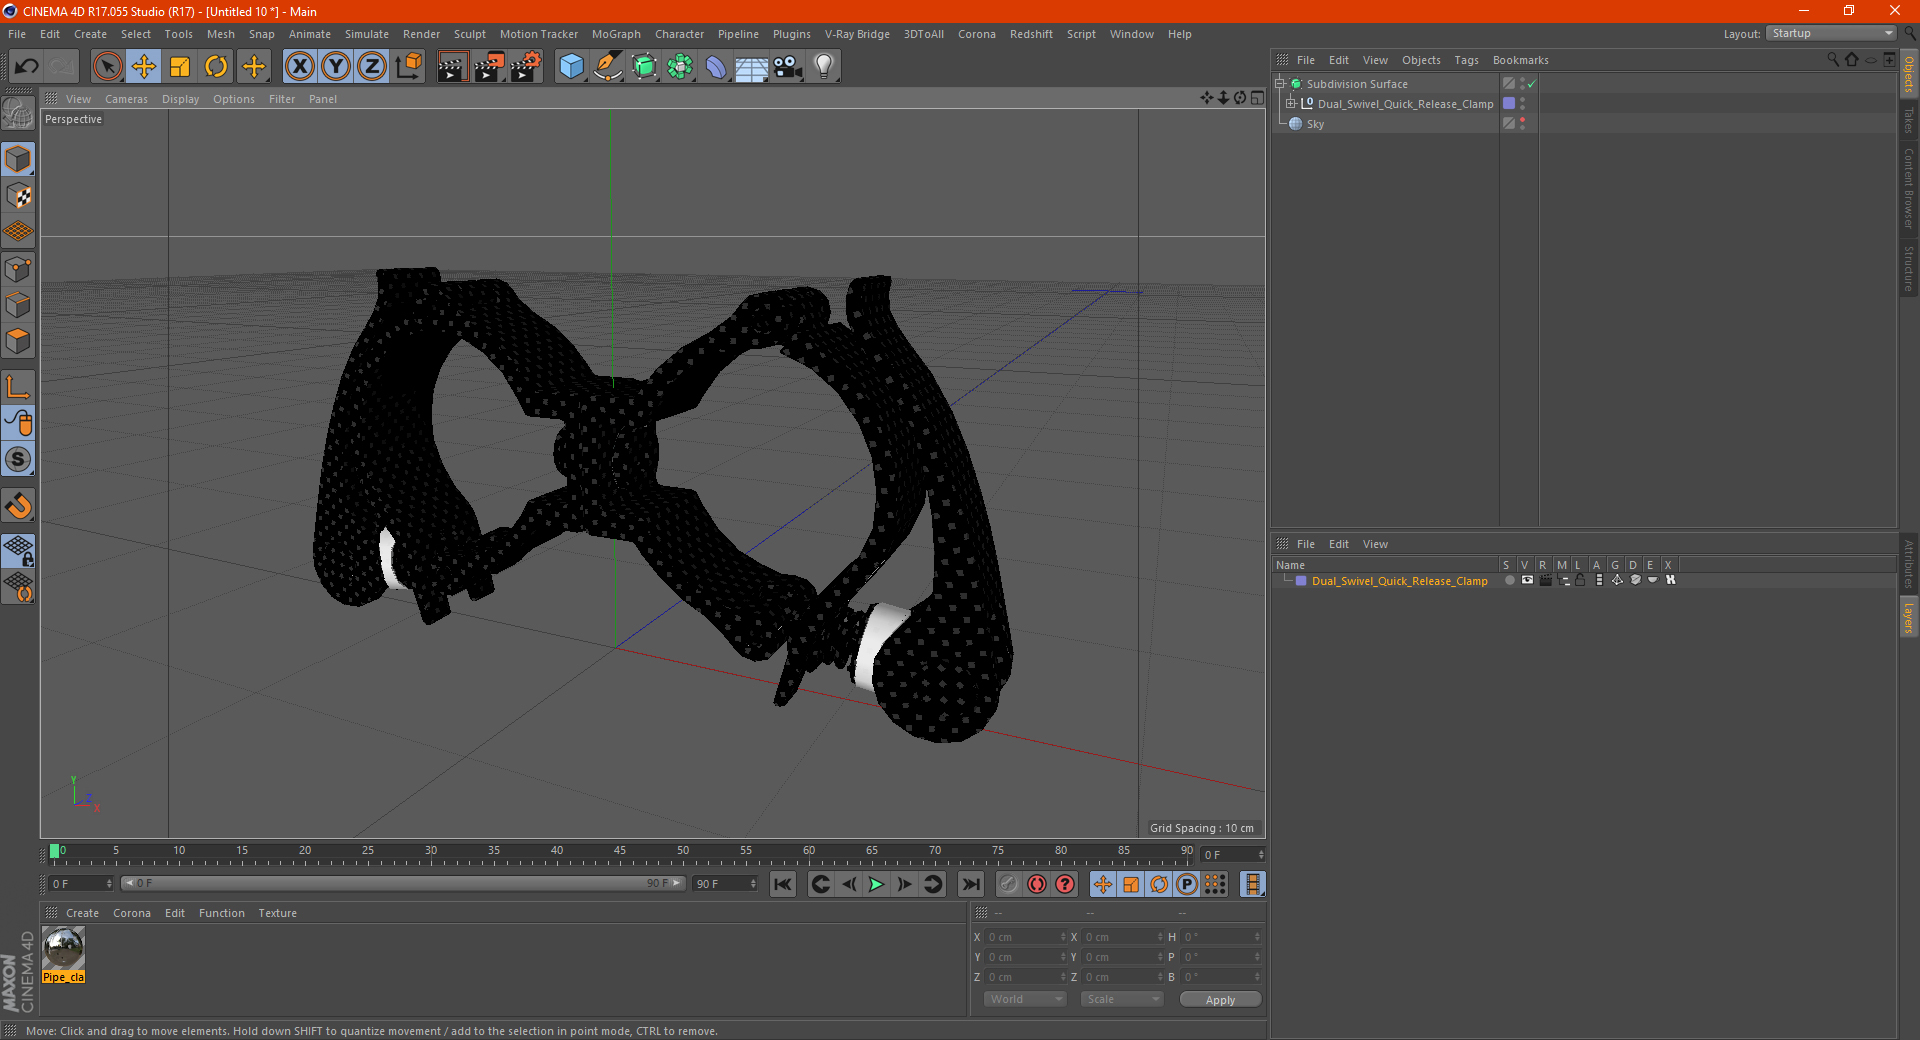Open the Layout Startup dropdown

coord(1832,33)
